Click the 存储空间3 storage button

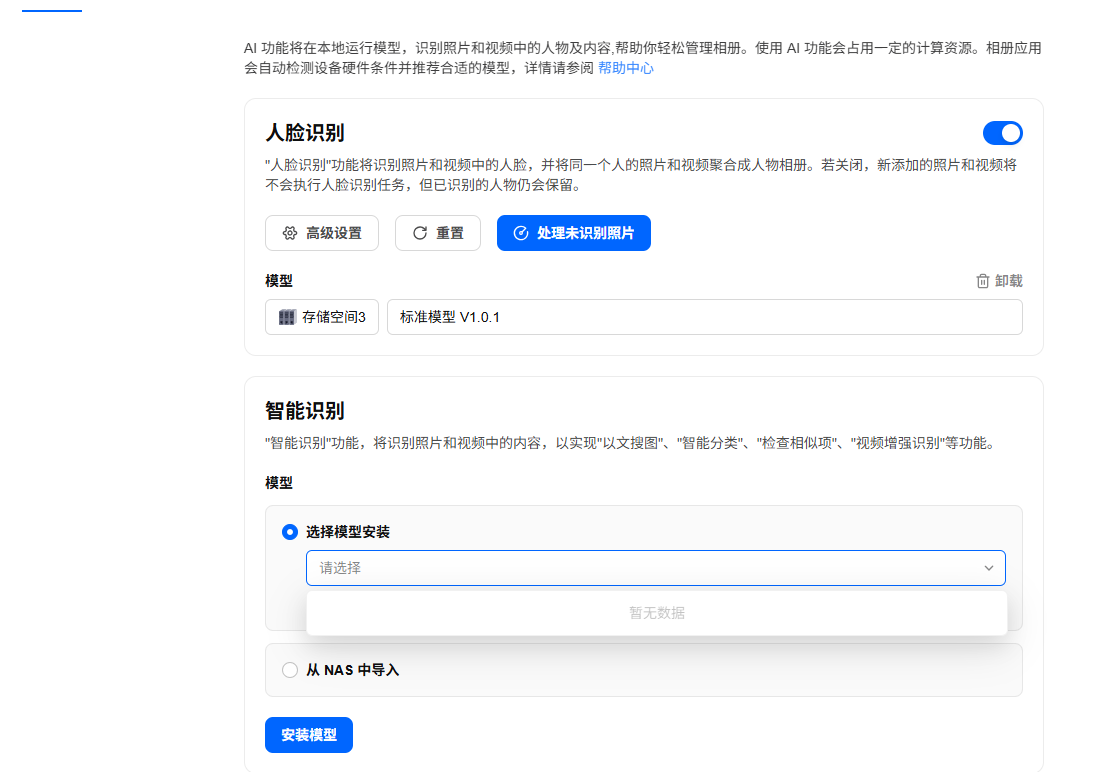click(322, 317)
